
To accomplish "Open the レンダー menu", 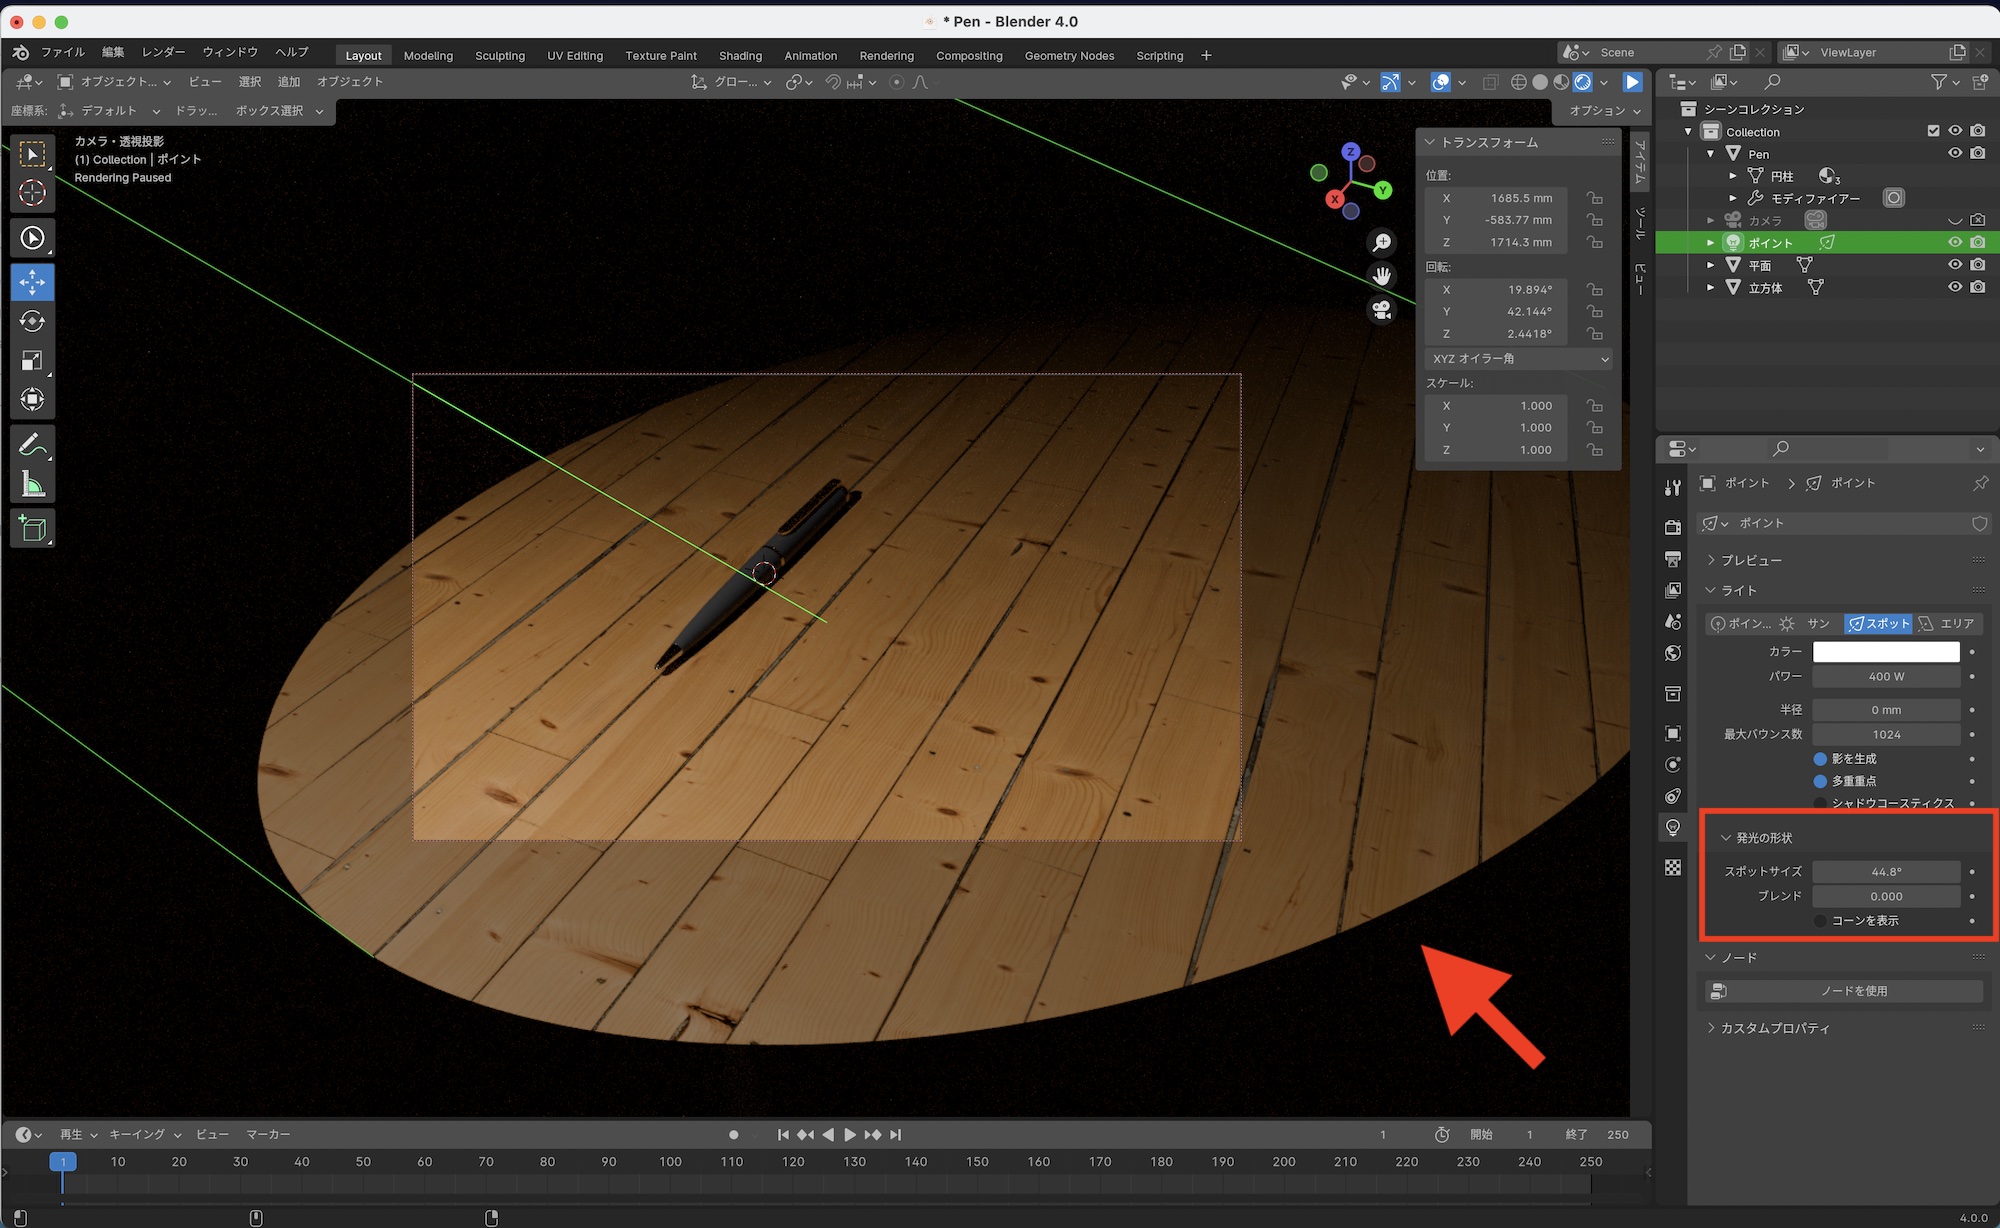I will 163,52.
